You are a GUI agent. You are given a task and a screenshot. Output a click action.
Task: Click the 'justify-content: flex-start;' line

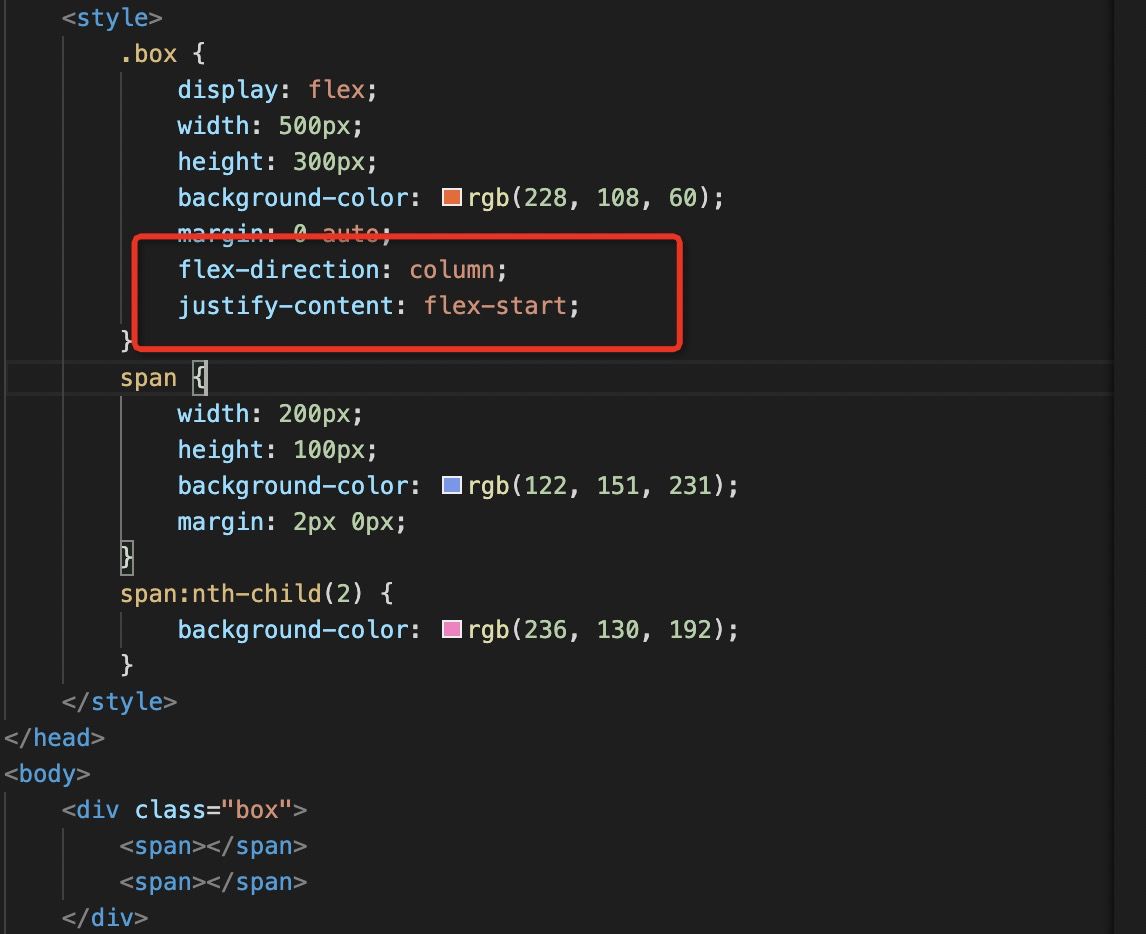379,305
